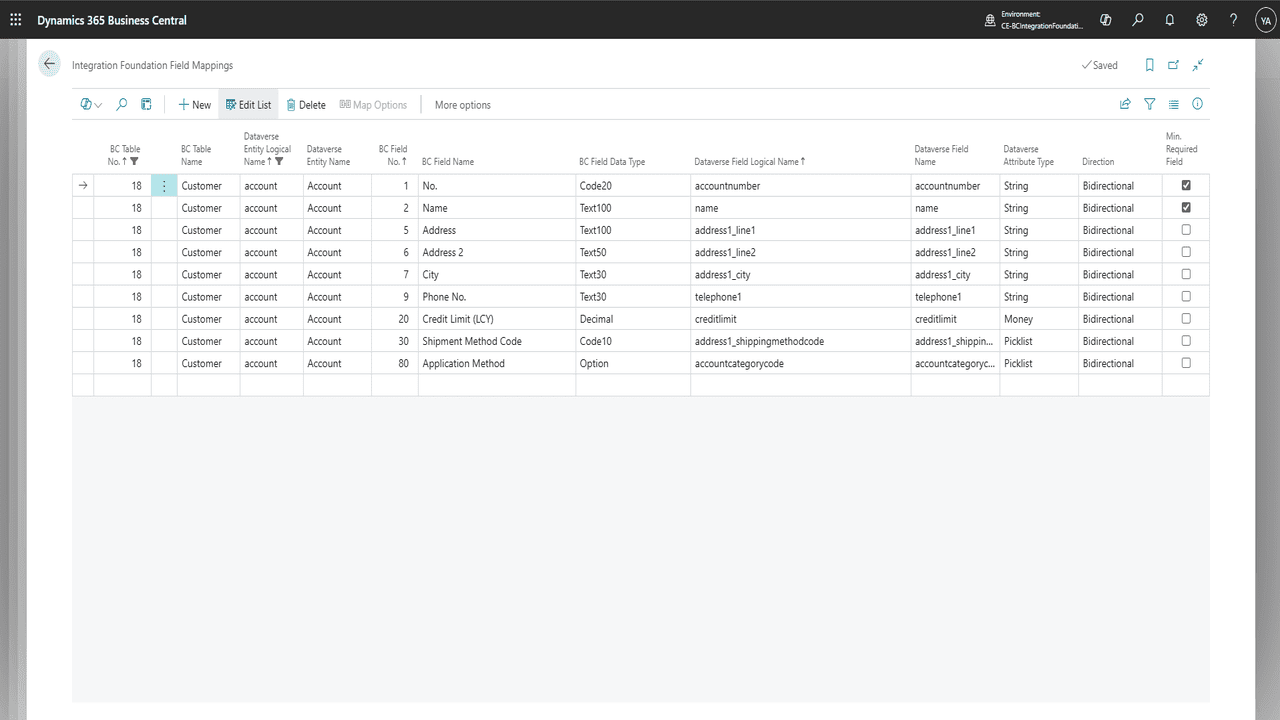The image size is (1280, 720).
Task: Open BC Field Data Type column header
Action: (x=612, y=161)
